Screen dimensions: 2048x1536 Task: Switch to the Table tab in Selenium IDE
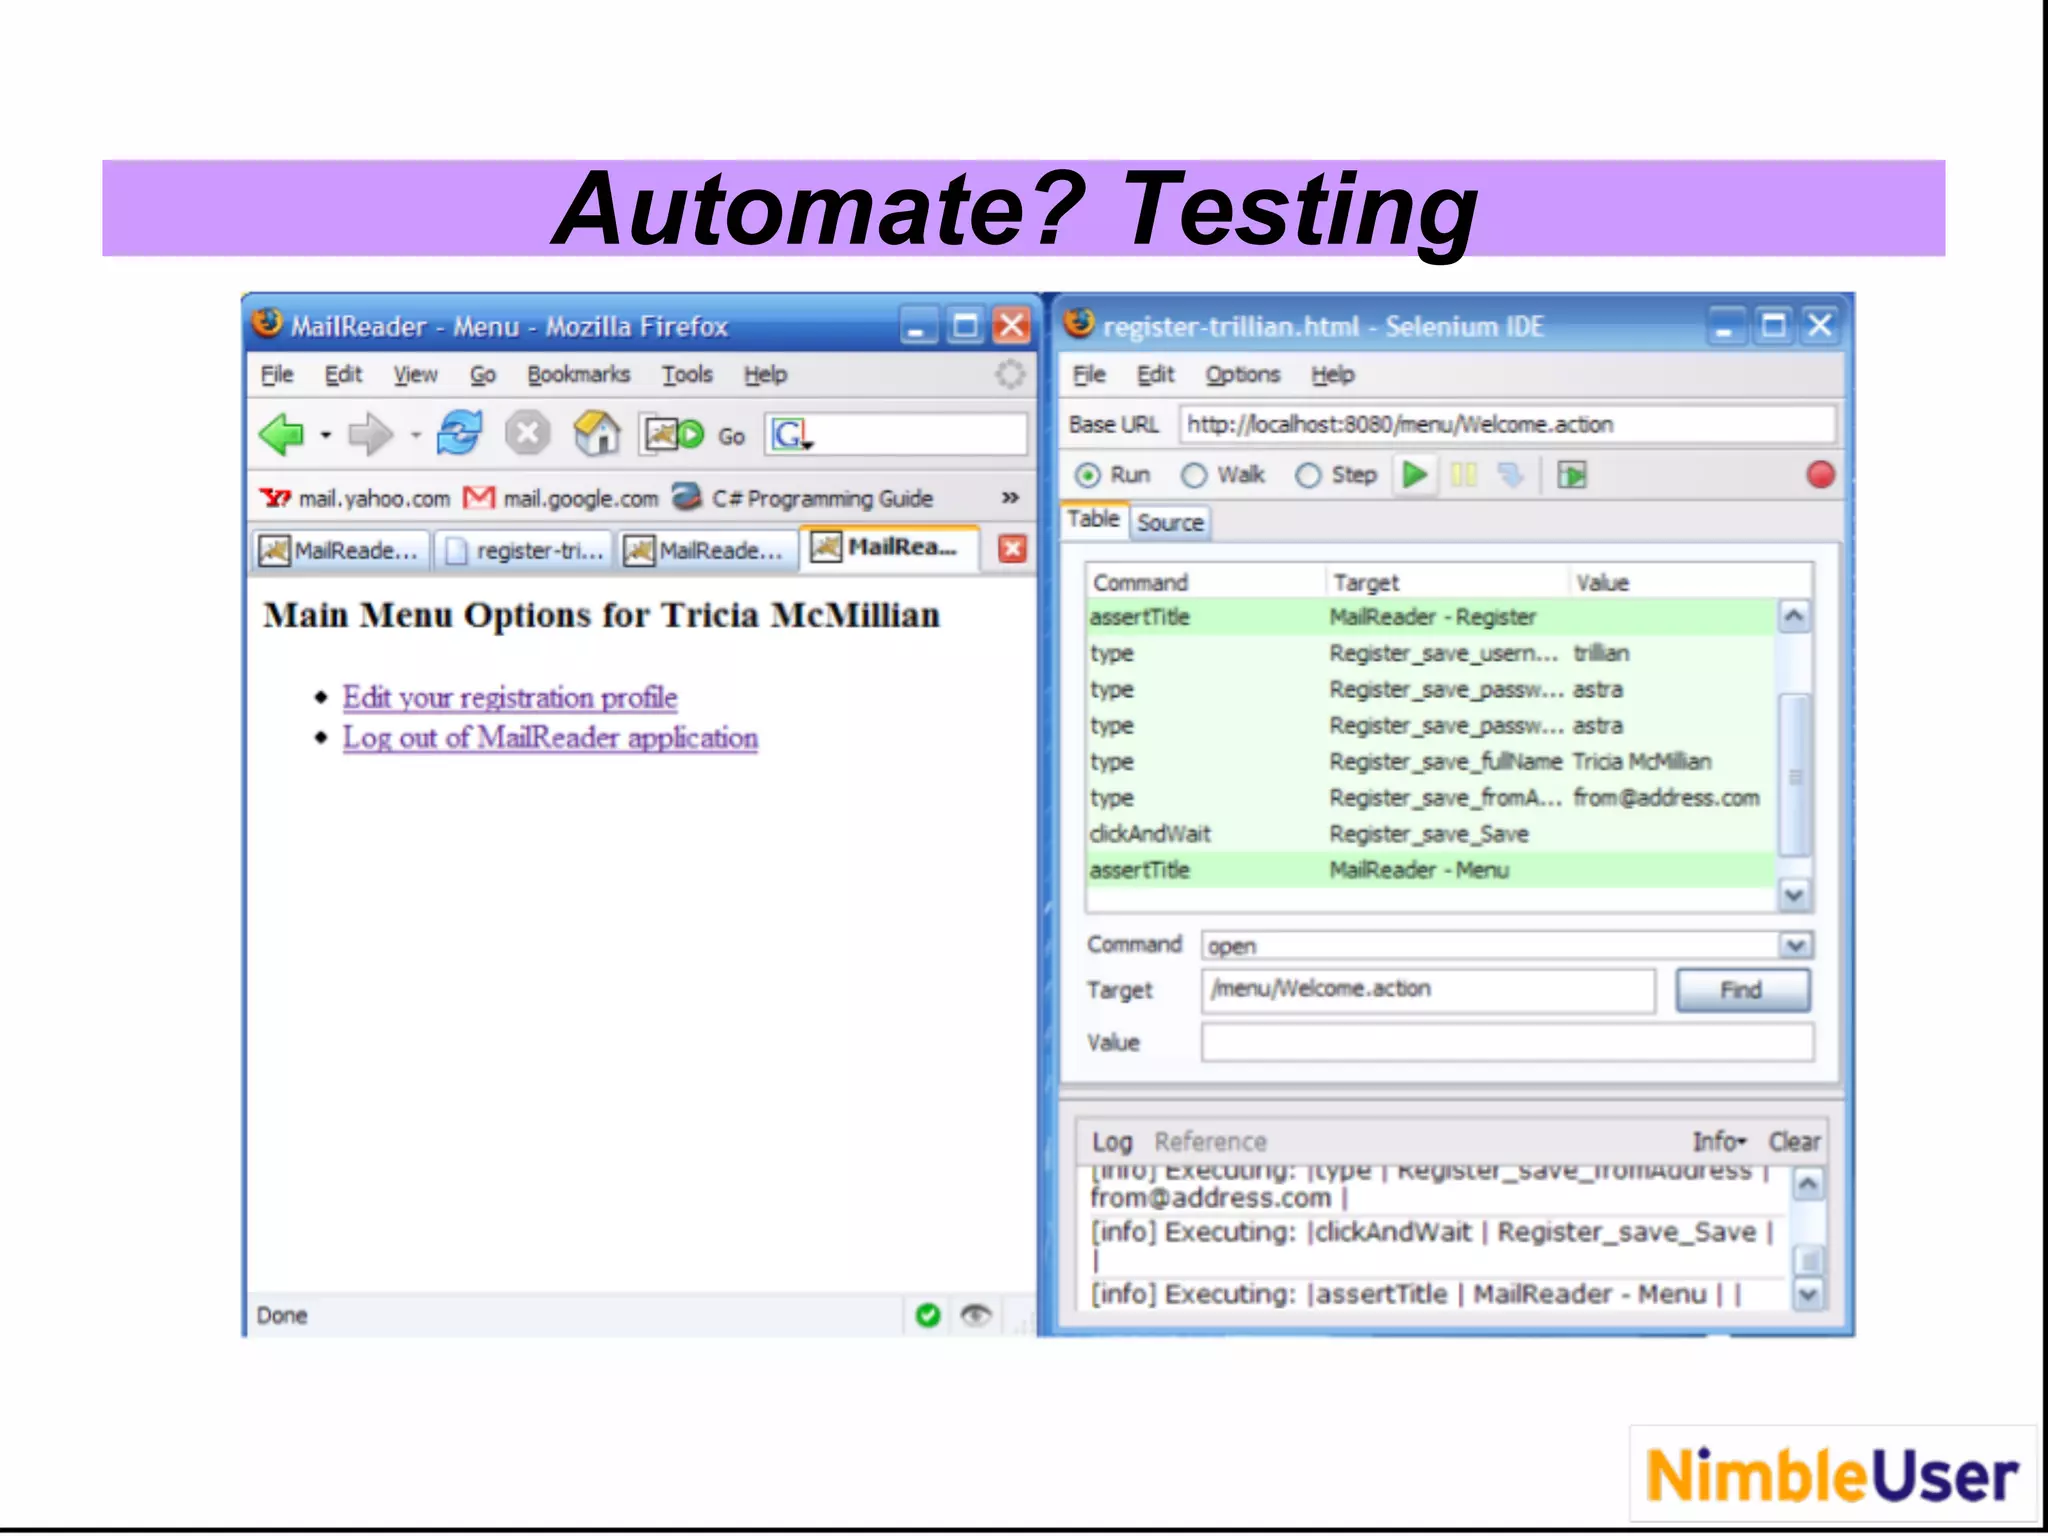point(1093,519)
